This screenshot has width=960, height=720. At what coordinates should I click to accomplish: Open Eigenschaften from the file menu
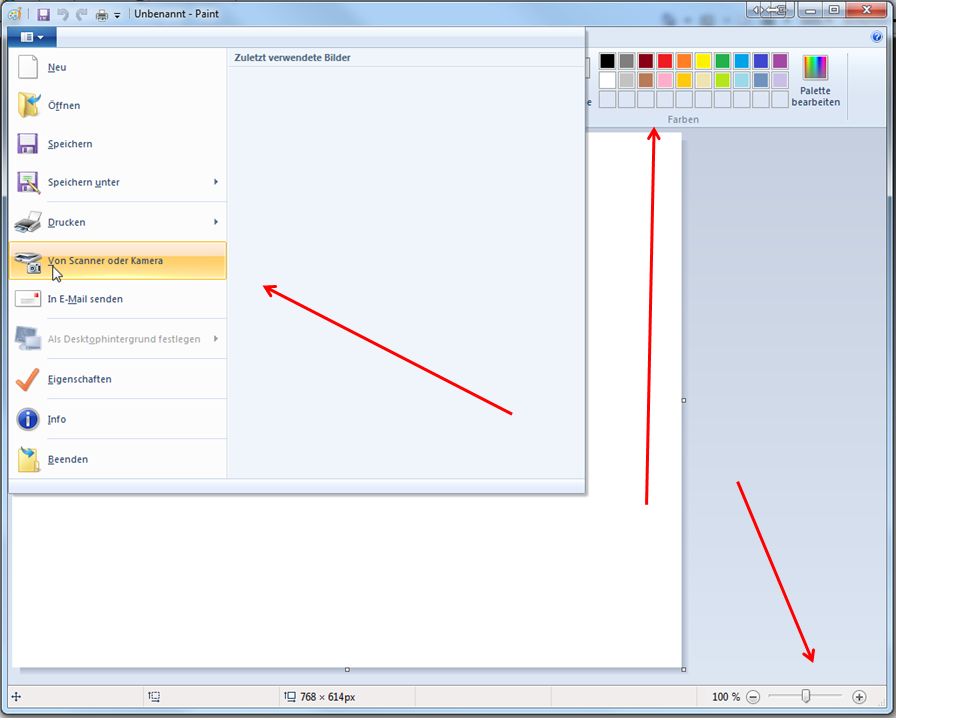click(x=118, y=380)
